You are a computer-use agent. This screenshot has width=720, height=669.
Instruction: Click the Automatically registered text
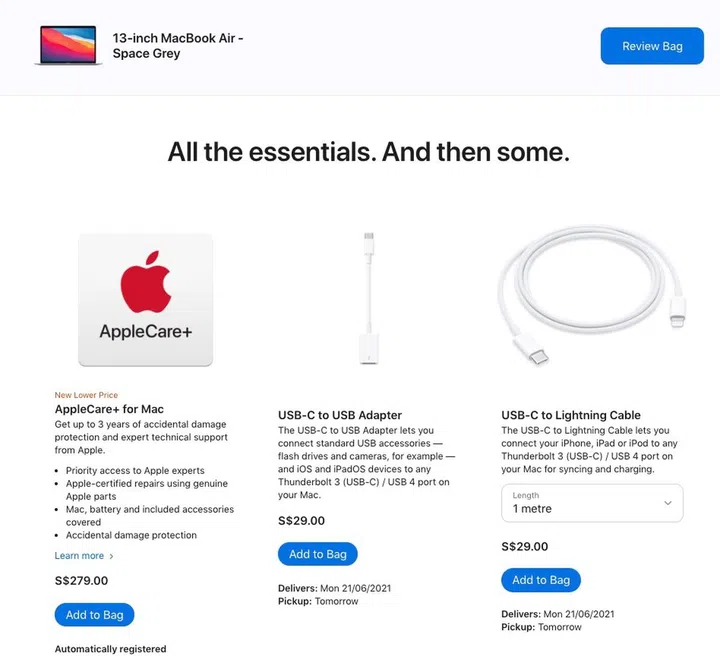[x=110, y=649]
